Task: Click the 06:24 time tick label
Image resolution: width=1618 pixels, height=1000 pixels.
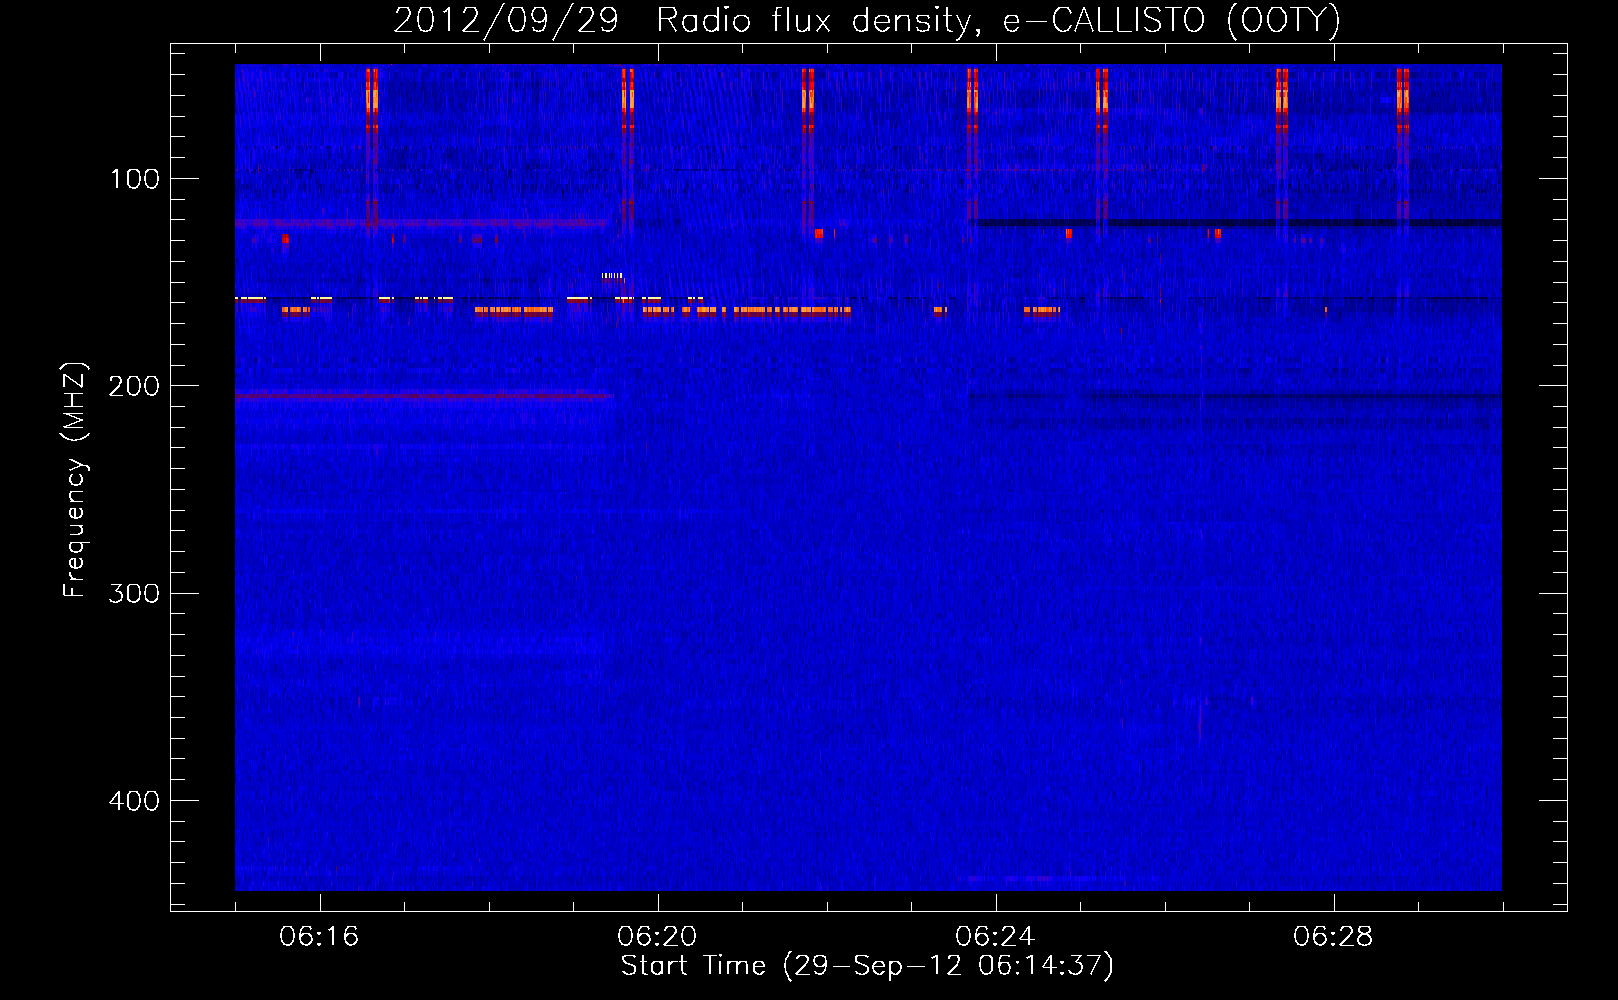Action: [x=995, y=937]
